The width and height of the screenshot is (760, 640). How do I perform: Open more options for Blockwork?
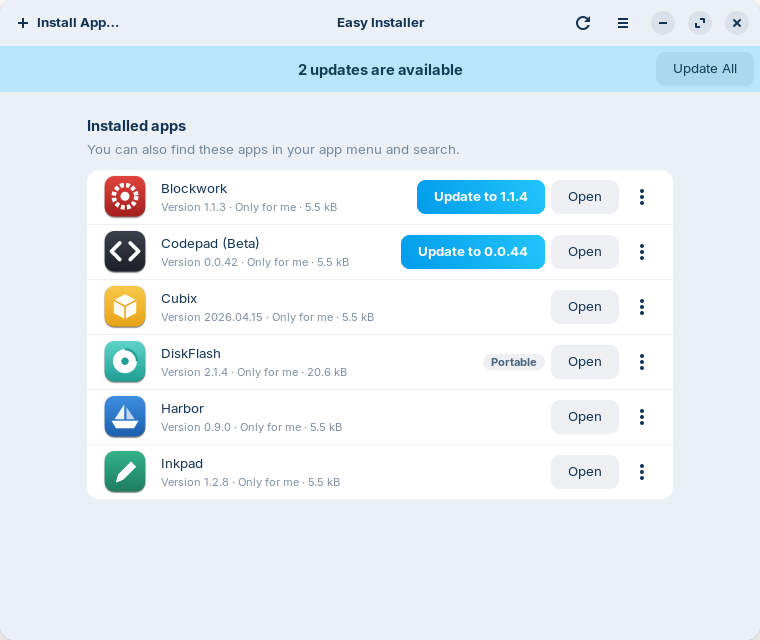(x=642, y=197)
